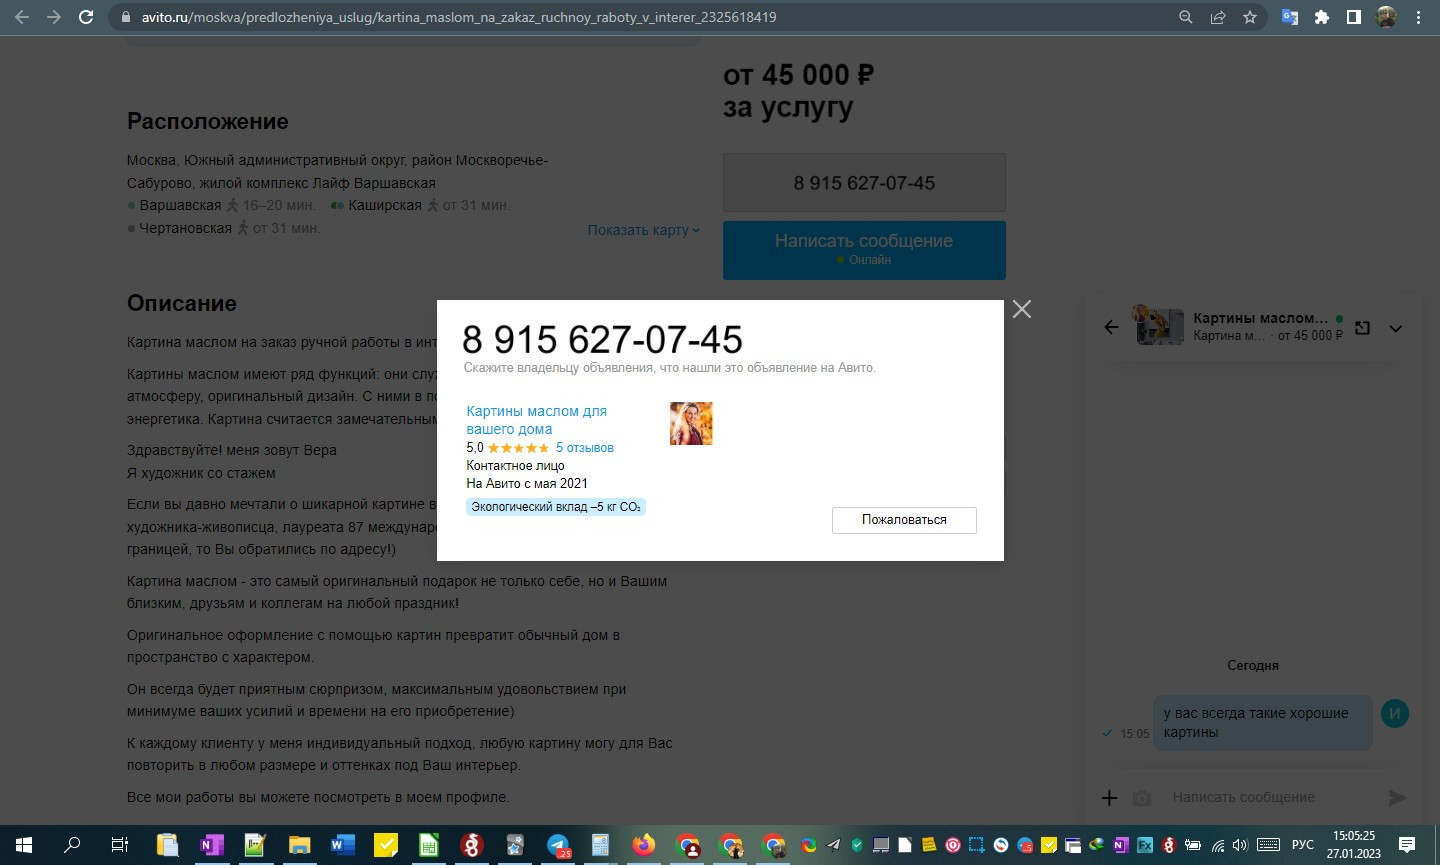This screenshot has height=865, width=1440.
Task: Click the camera photo icon in chat
Action: [x=1142, y=798]
